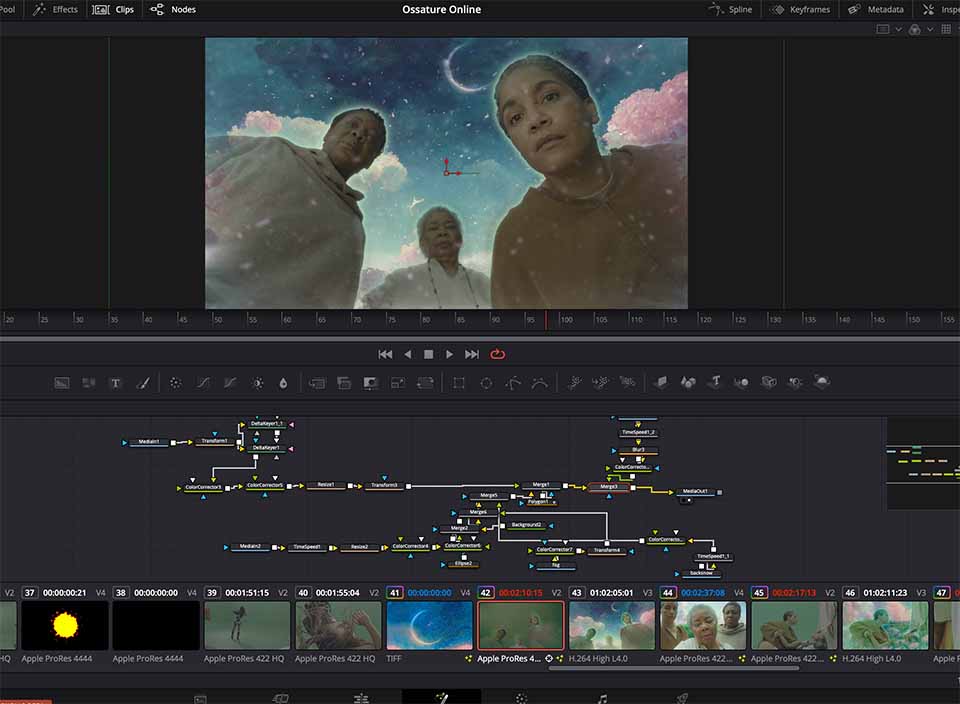Add an Ellipse mask tool
Viewport: 960px width, 704px height.
[486, 383]
